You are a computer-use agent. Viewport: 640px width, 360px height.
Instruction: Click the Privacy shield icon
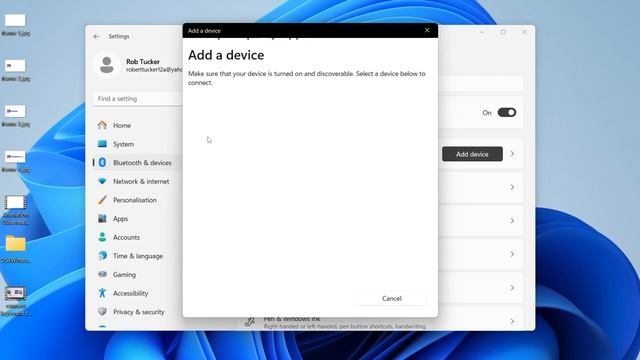coord(102,311)
